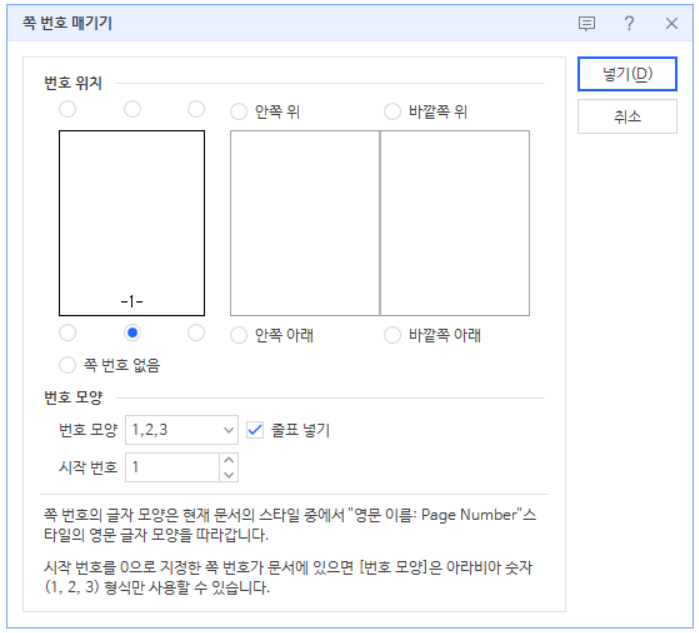Screen dimensions: 699x633
Task: Select bottom-left page number position
Action: [68, 332]
